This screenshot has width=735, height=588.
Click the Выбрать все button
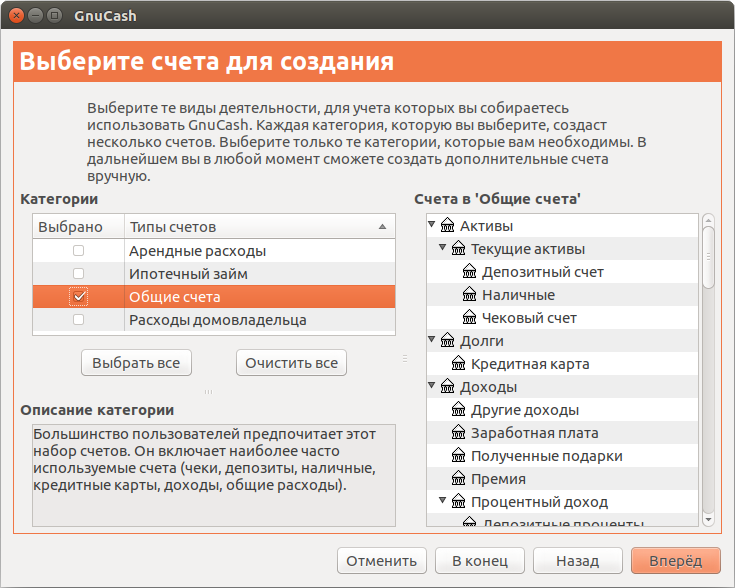click(136, 363)
